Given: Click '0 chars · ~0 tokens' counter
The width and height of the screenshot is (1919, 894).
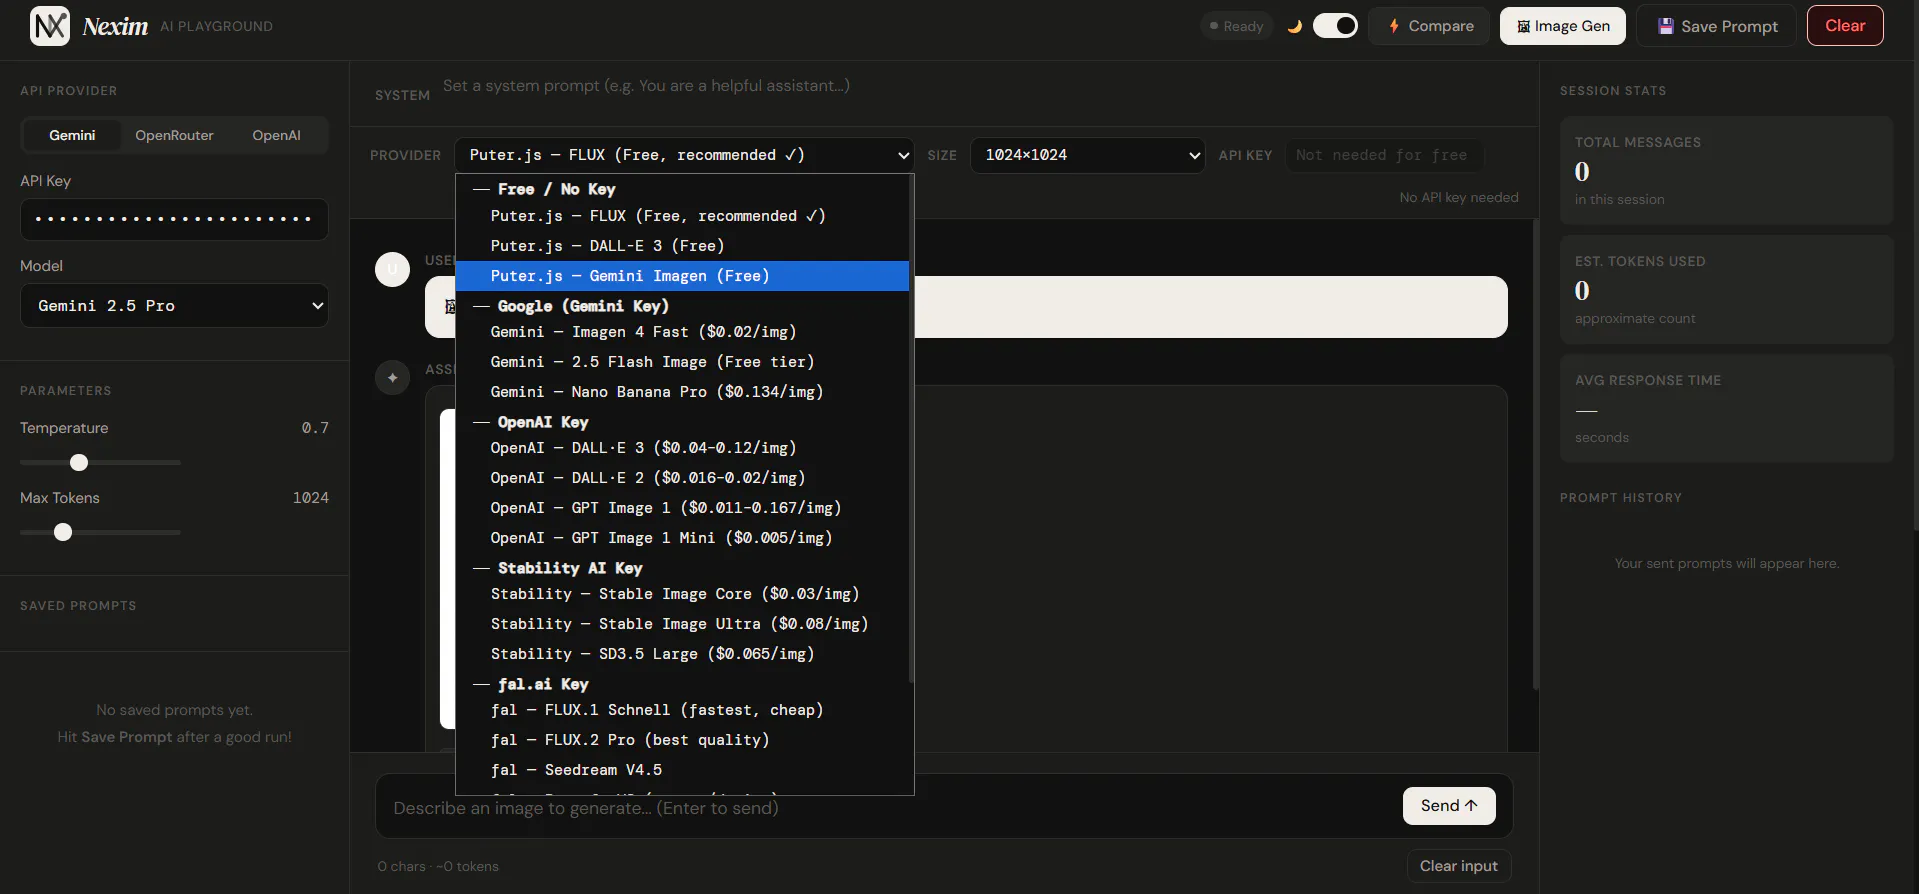Looking at the screenshot, I should tap(438, 867).
